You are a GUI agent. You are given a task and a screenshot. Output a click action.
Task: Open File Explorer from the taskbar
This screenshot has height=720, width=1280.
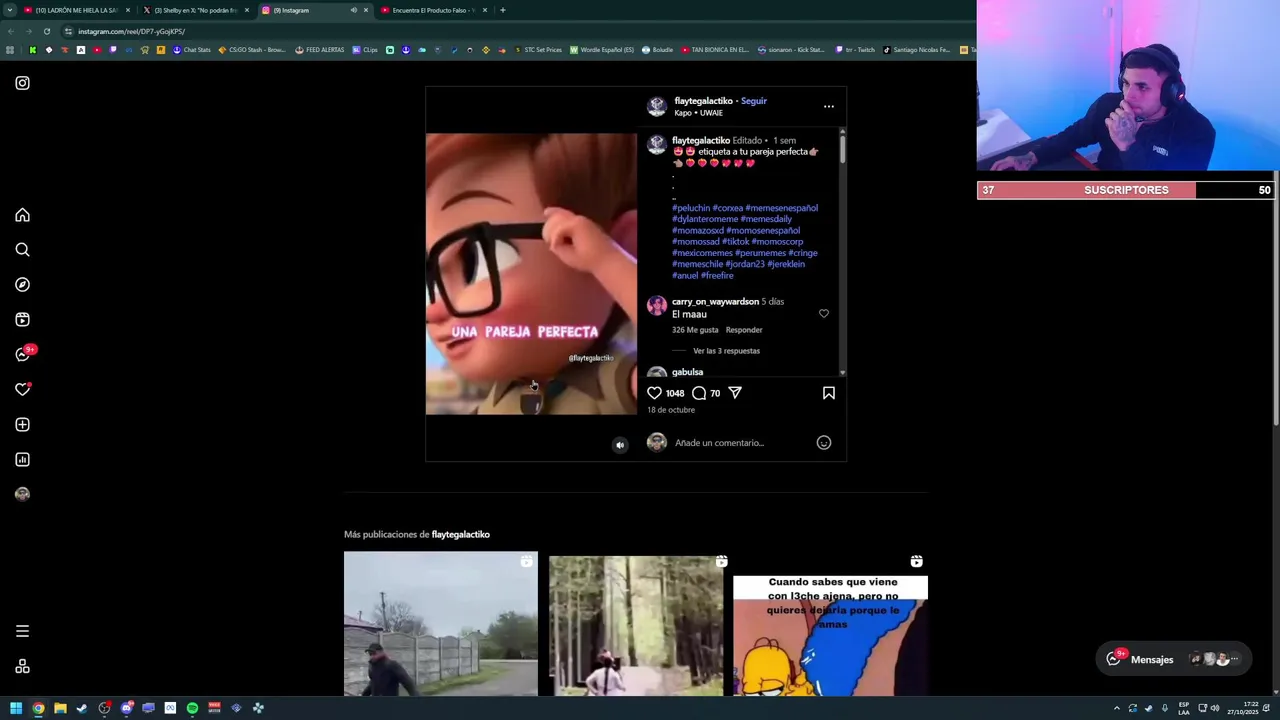point(60,708)
